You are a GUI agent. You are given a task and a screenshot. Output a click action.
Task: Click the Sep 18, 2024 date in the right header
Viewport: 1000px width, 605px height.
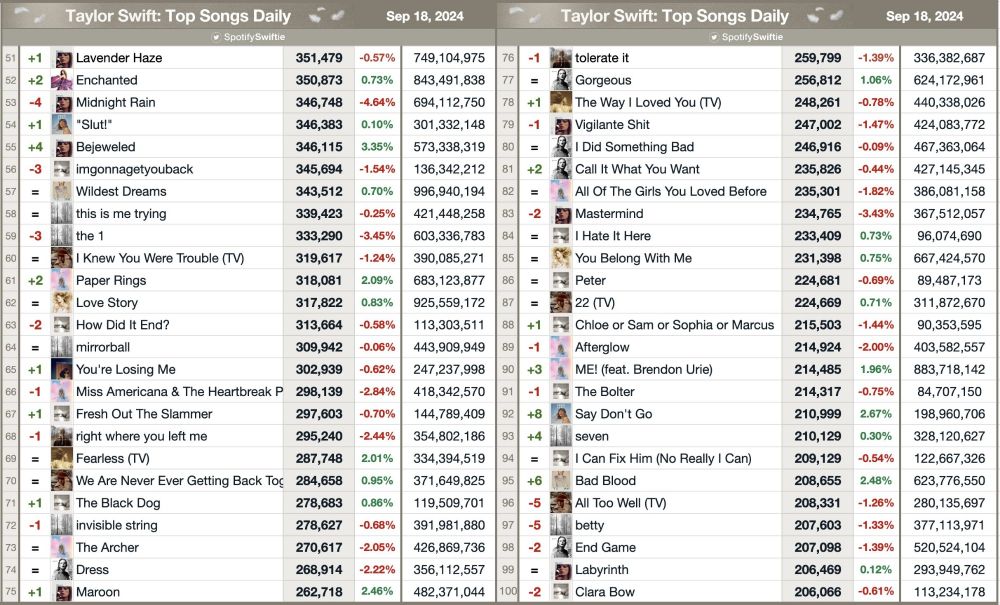[924, 17]
